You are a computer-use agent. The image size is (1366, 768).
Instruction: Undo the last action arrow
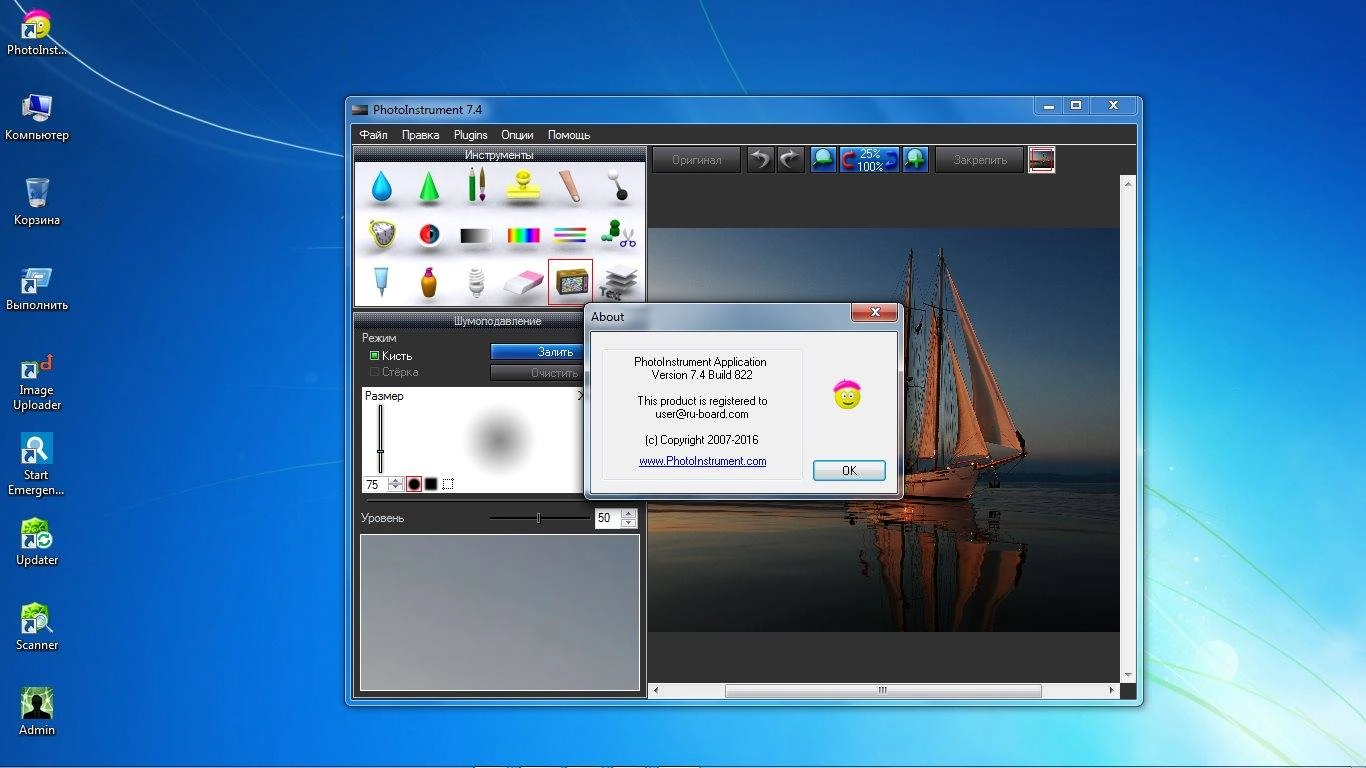click(x=761, y=159)
